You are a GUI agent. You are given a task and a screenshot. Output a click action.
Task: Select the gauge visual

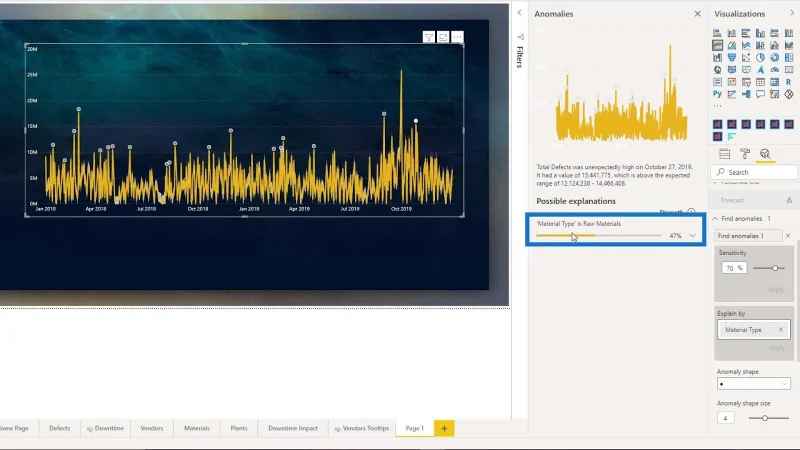(774, 70)
